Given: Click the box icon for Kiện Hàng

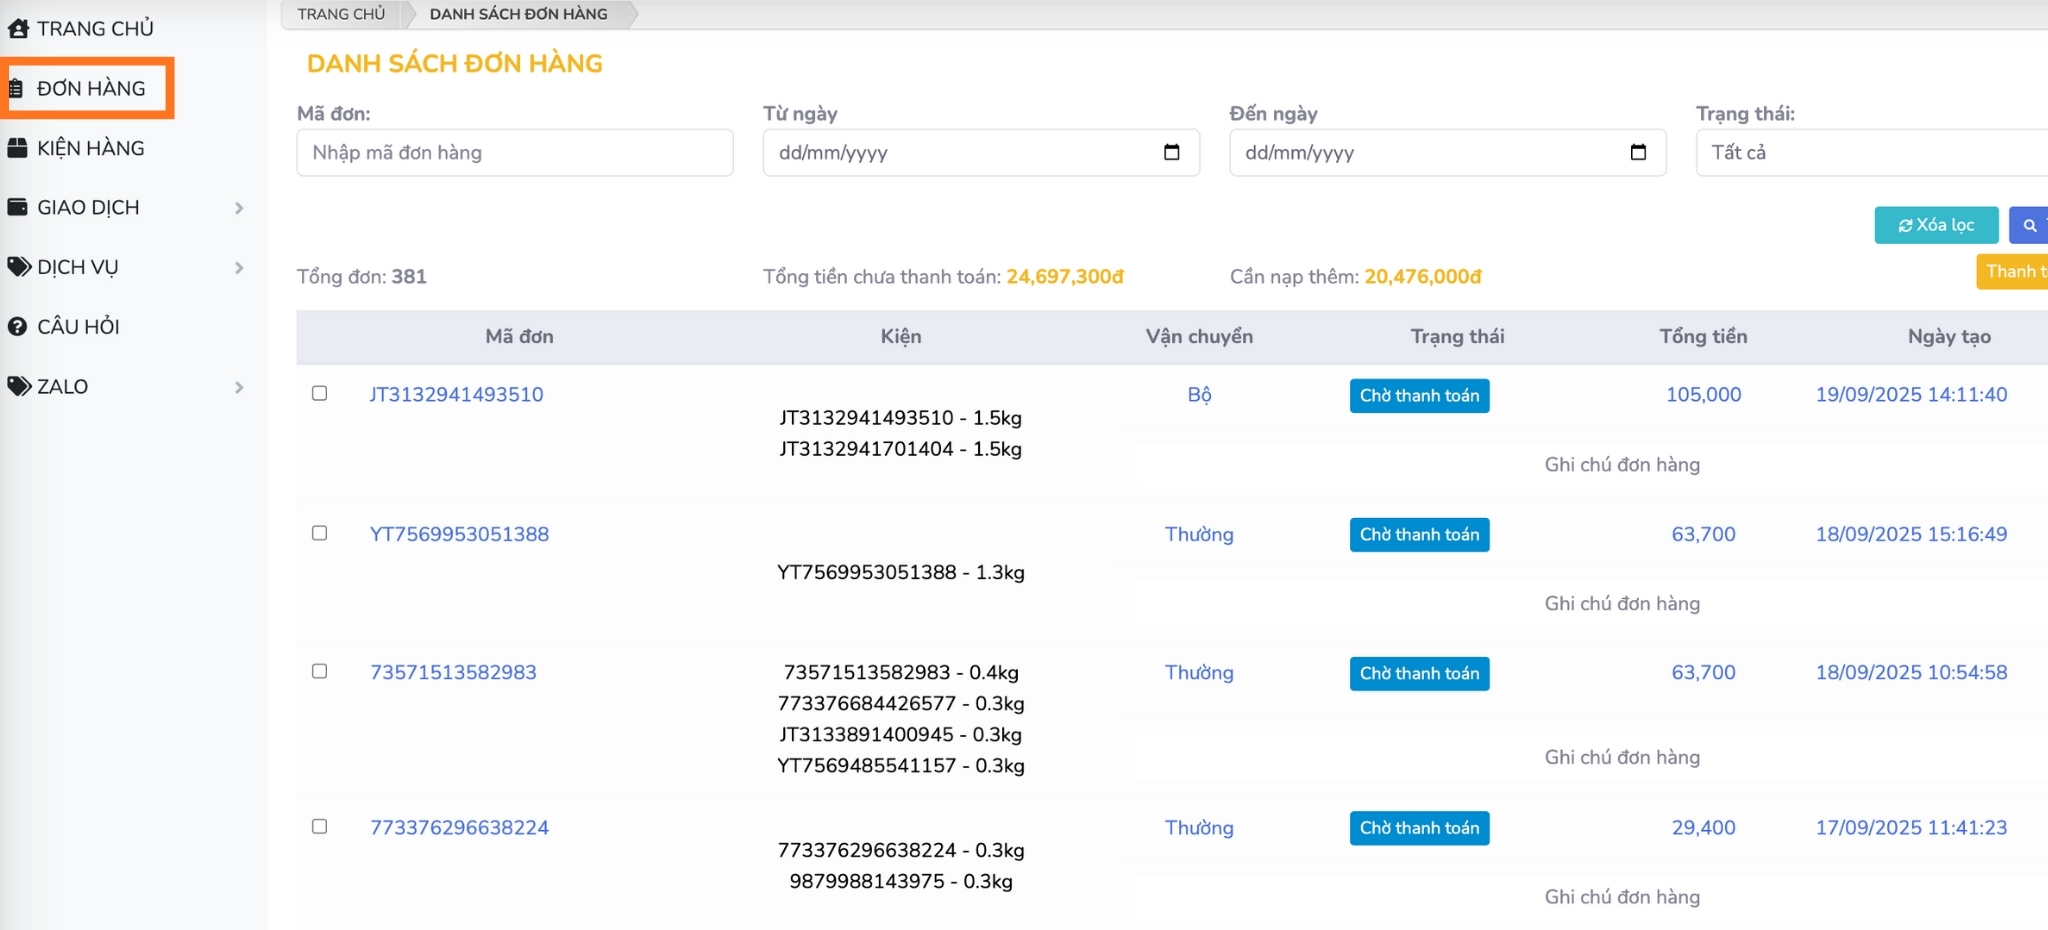Looking at the screenshot, I should (18, 148).
